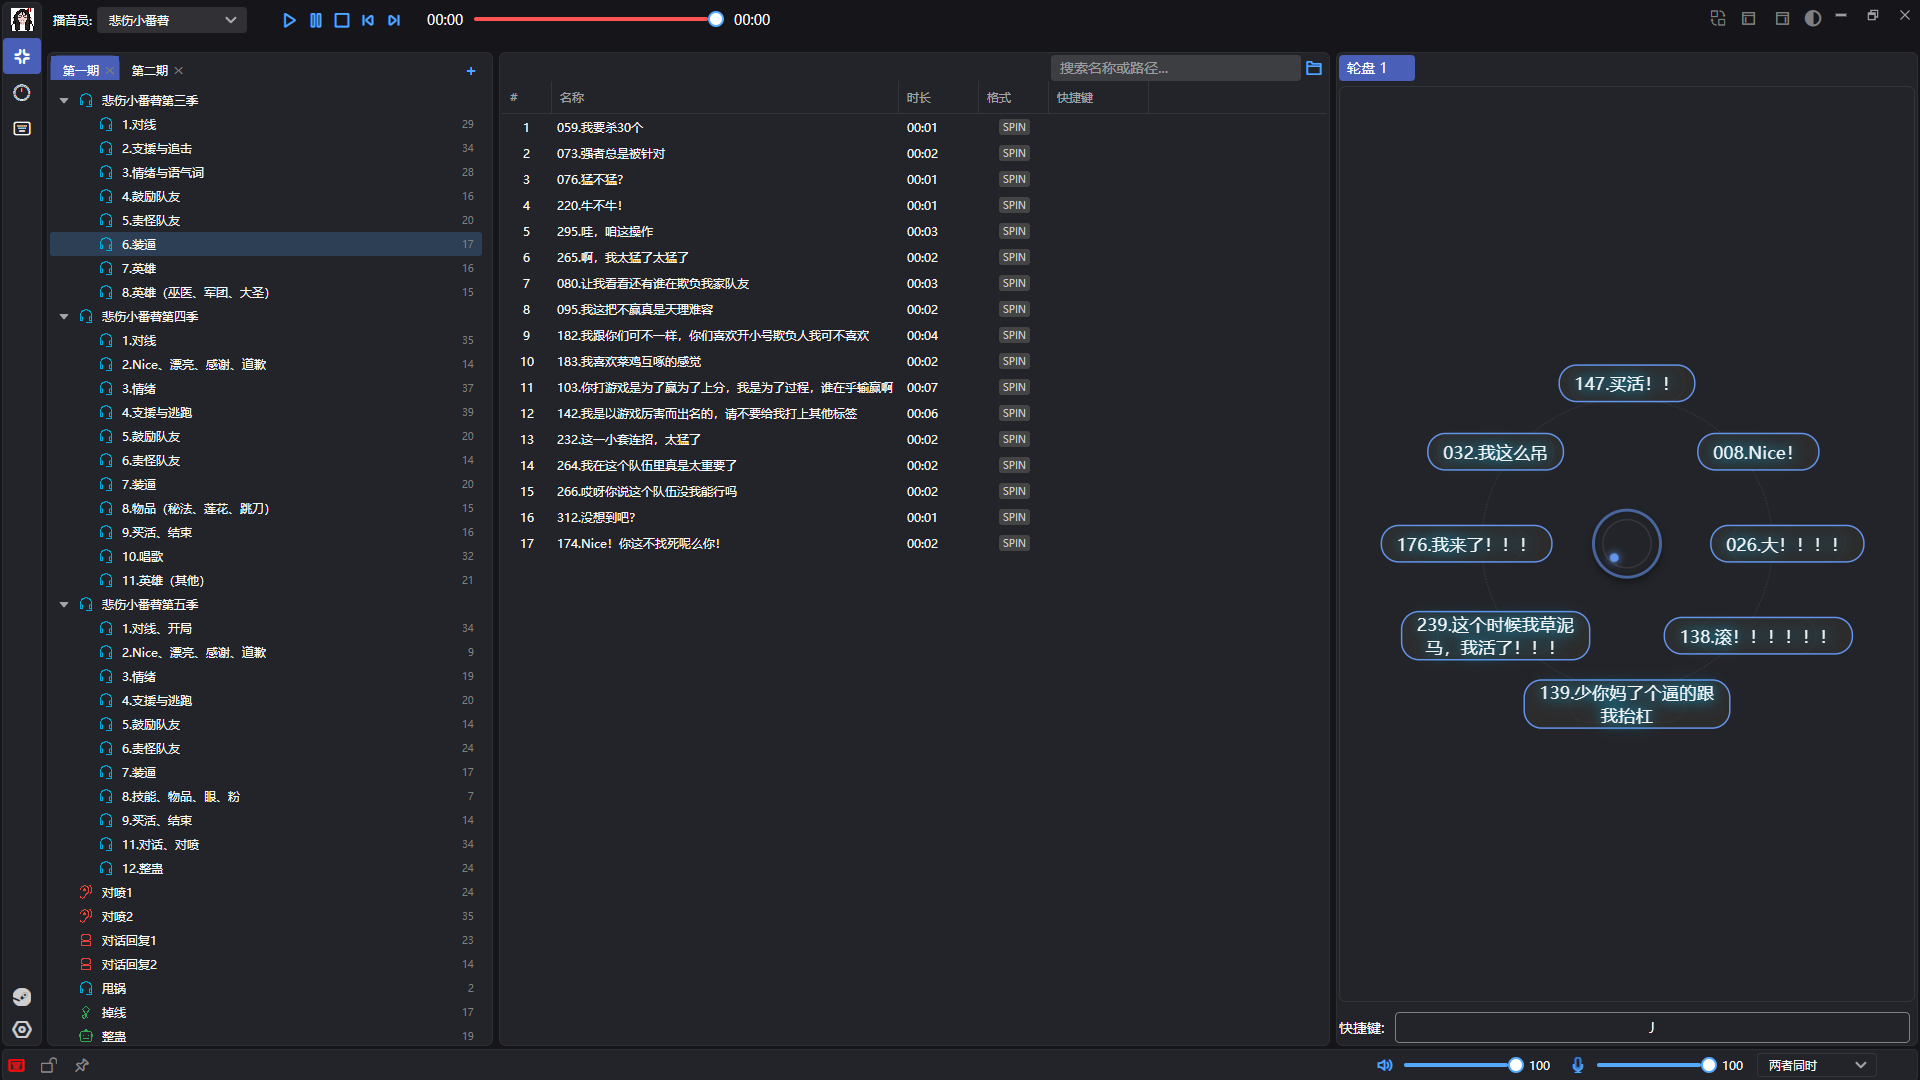Open the Steam icon in the left sidebar
The image size is (1920, 1080).
(x=22, y=997)
